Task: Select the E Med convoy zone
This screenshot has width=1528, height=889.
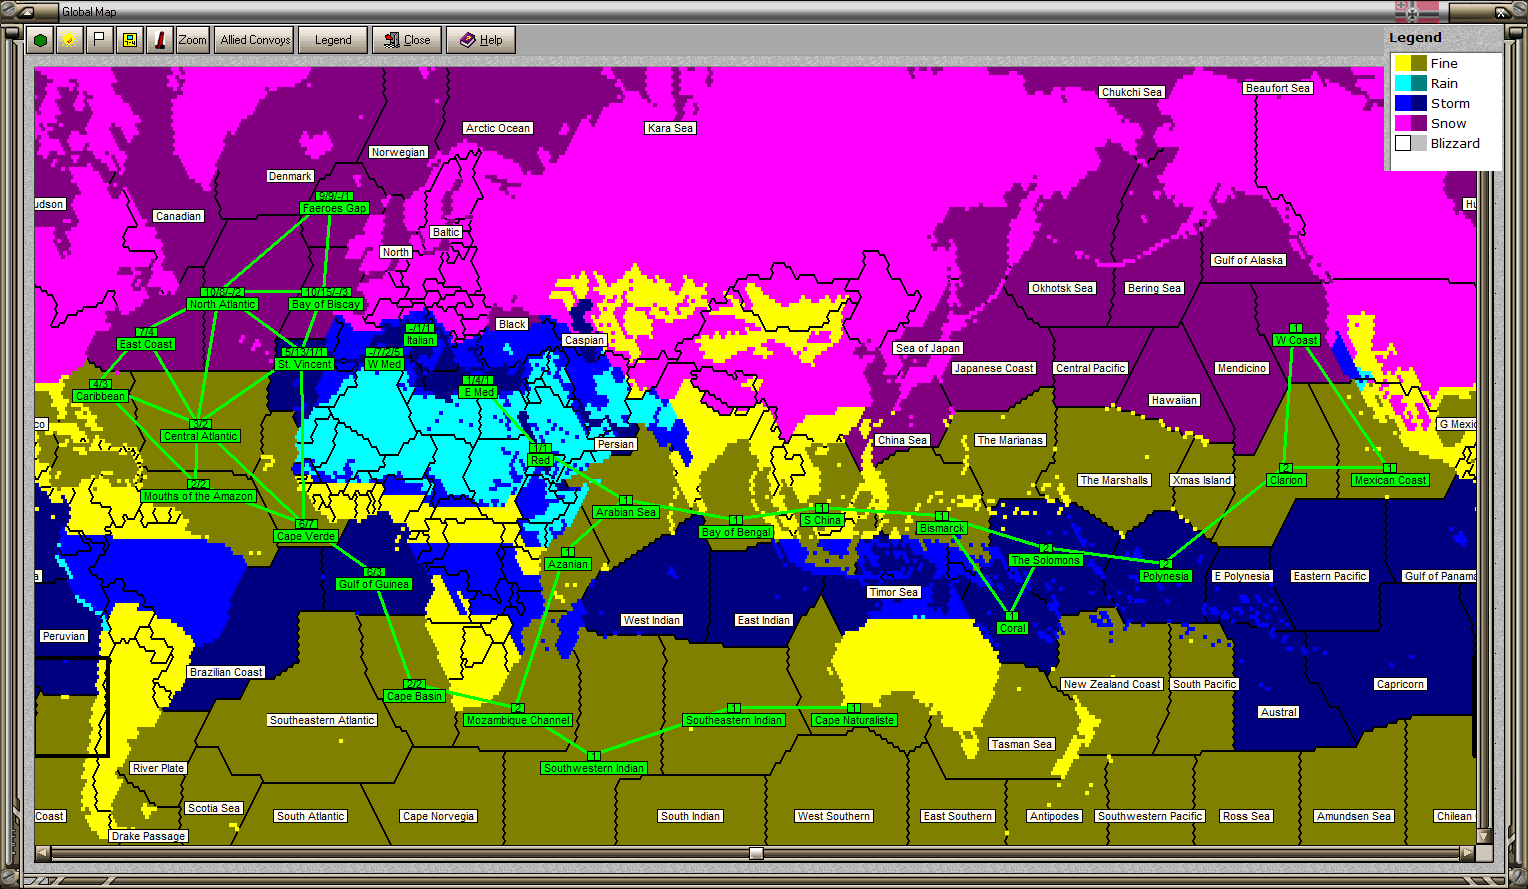Action: [479, 392]
